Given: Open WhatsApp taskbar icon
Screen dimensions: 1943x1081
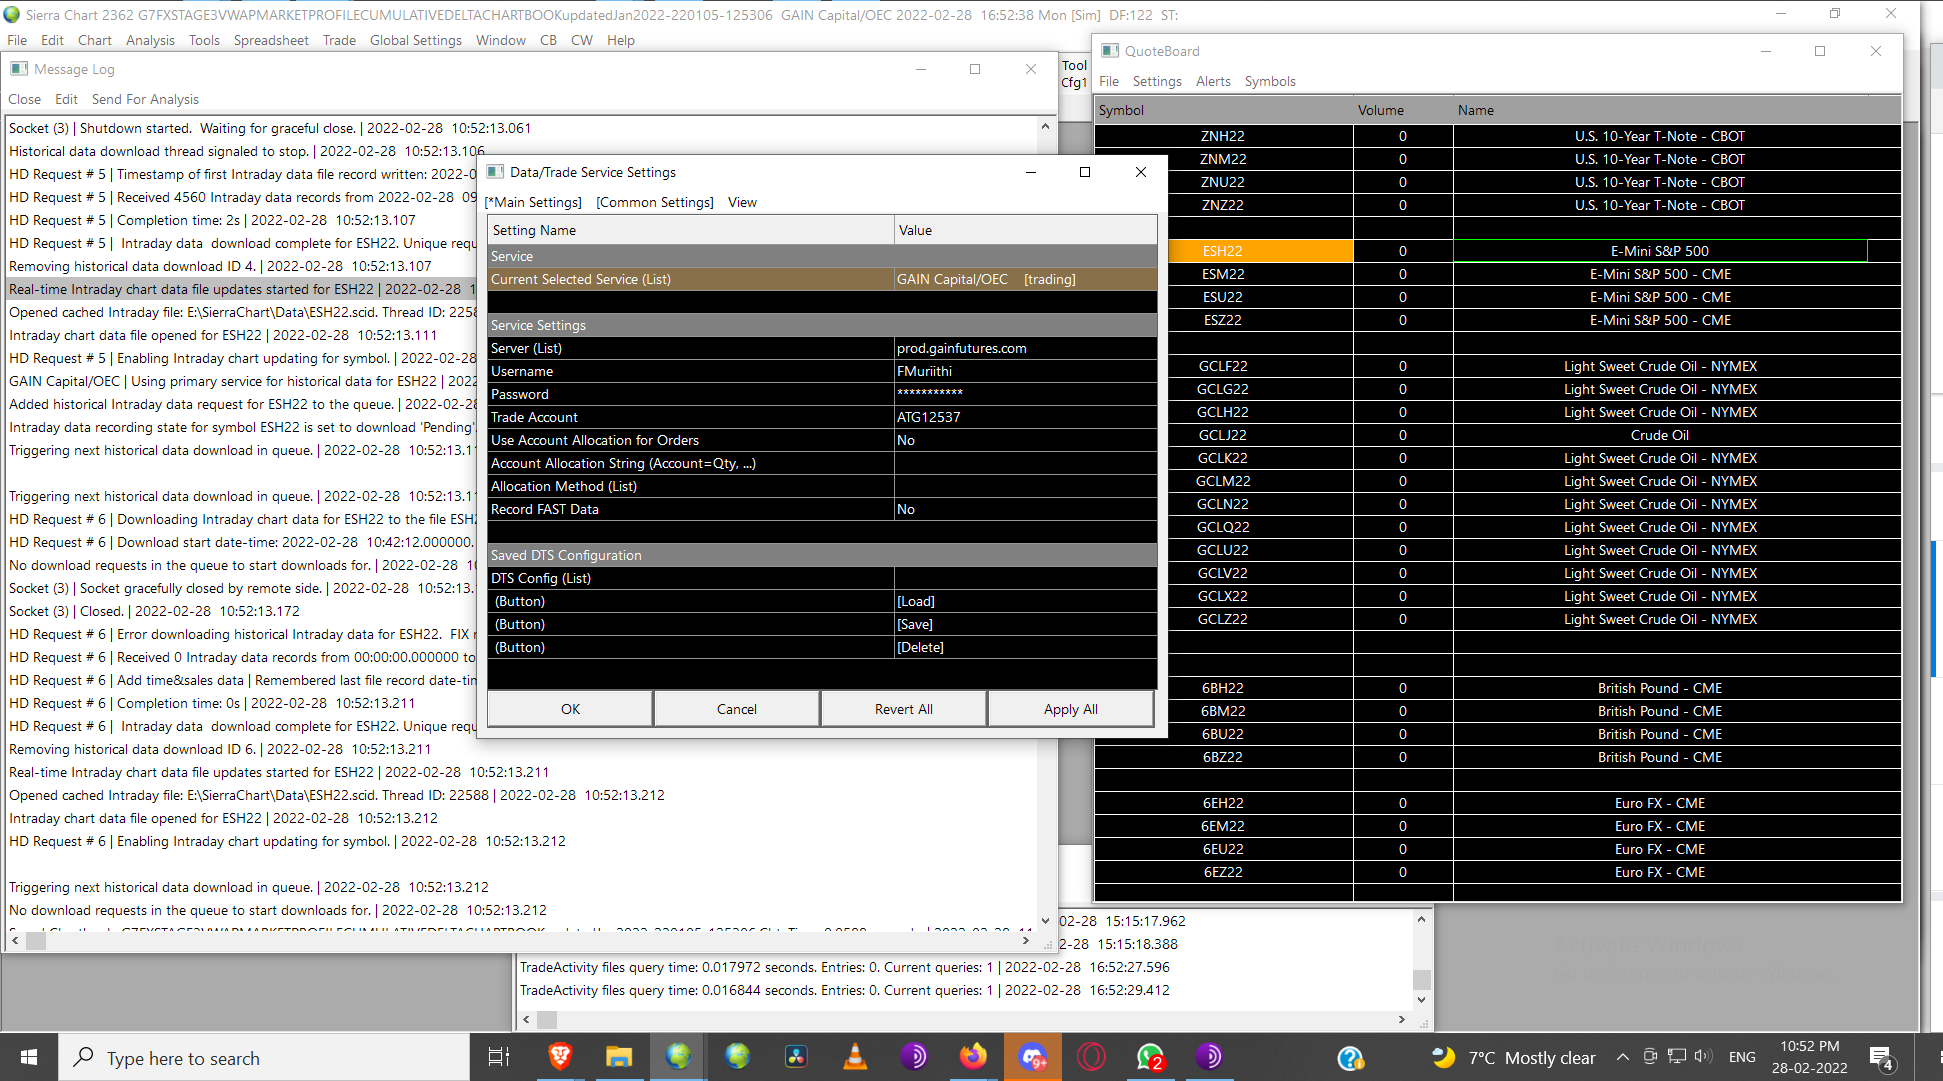Looking at the screenshot, I should (x=1150, y=1057).
